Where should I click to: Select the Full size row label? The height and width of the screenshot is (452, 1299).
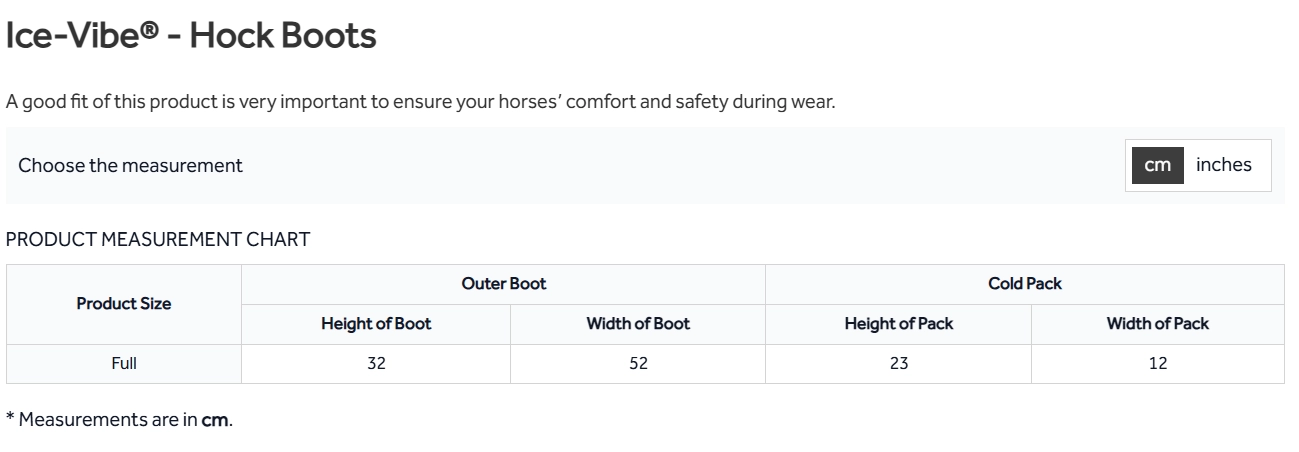[124, 364]
